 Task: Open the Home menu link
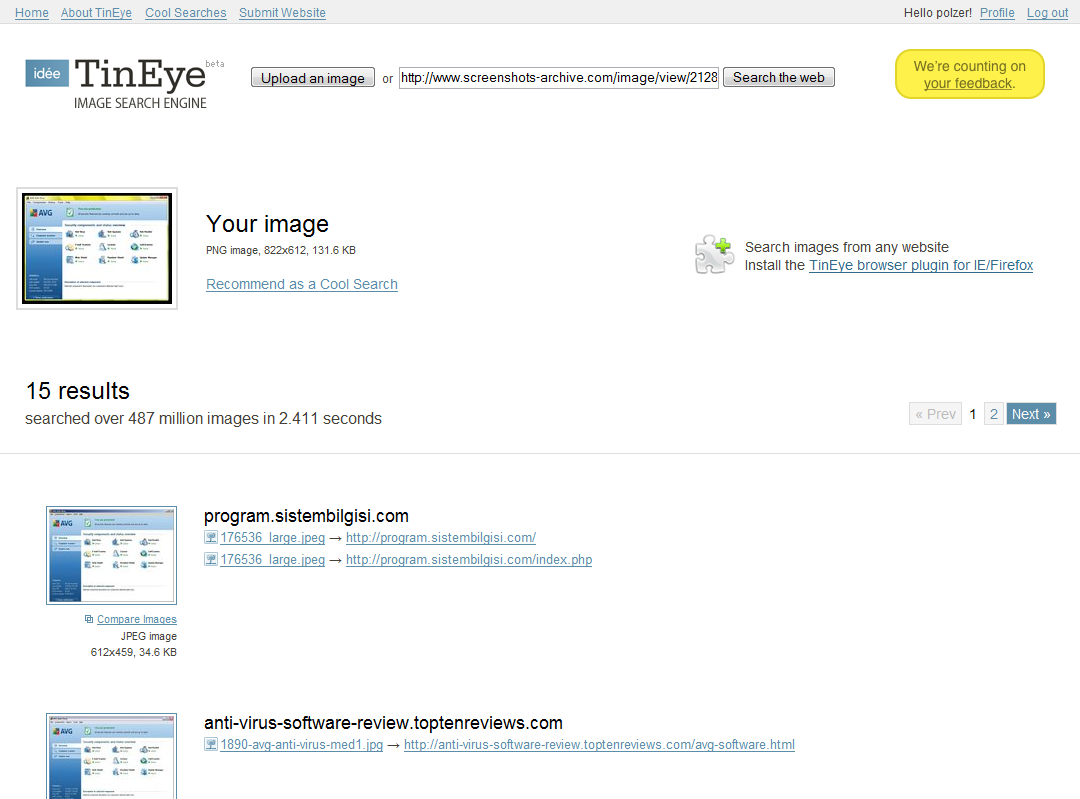[x=32, y=12]
